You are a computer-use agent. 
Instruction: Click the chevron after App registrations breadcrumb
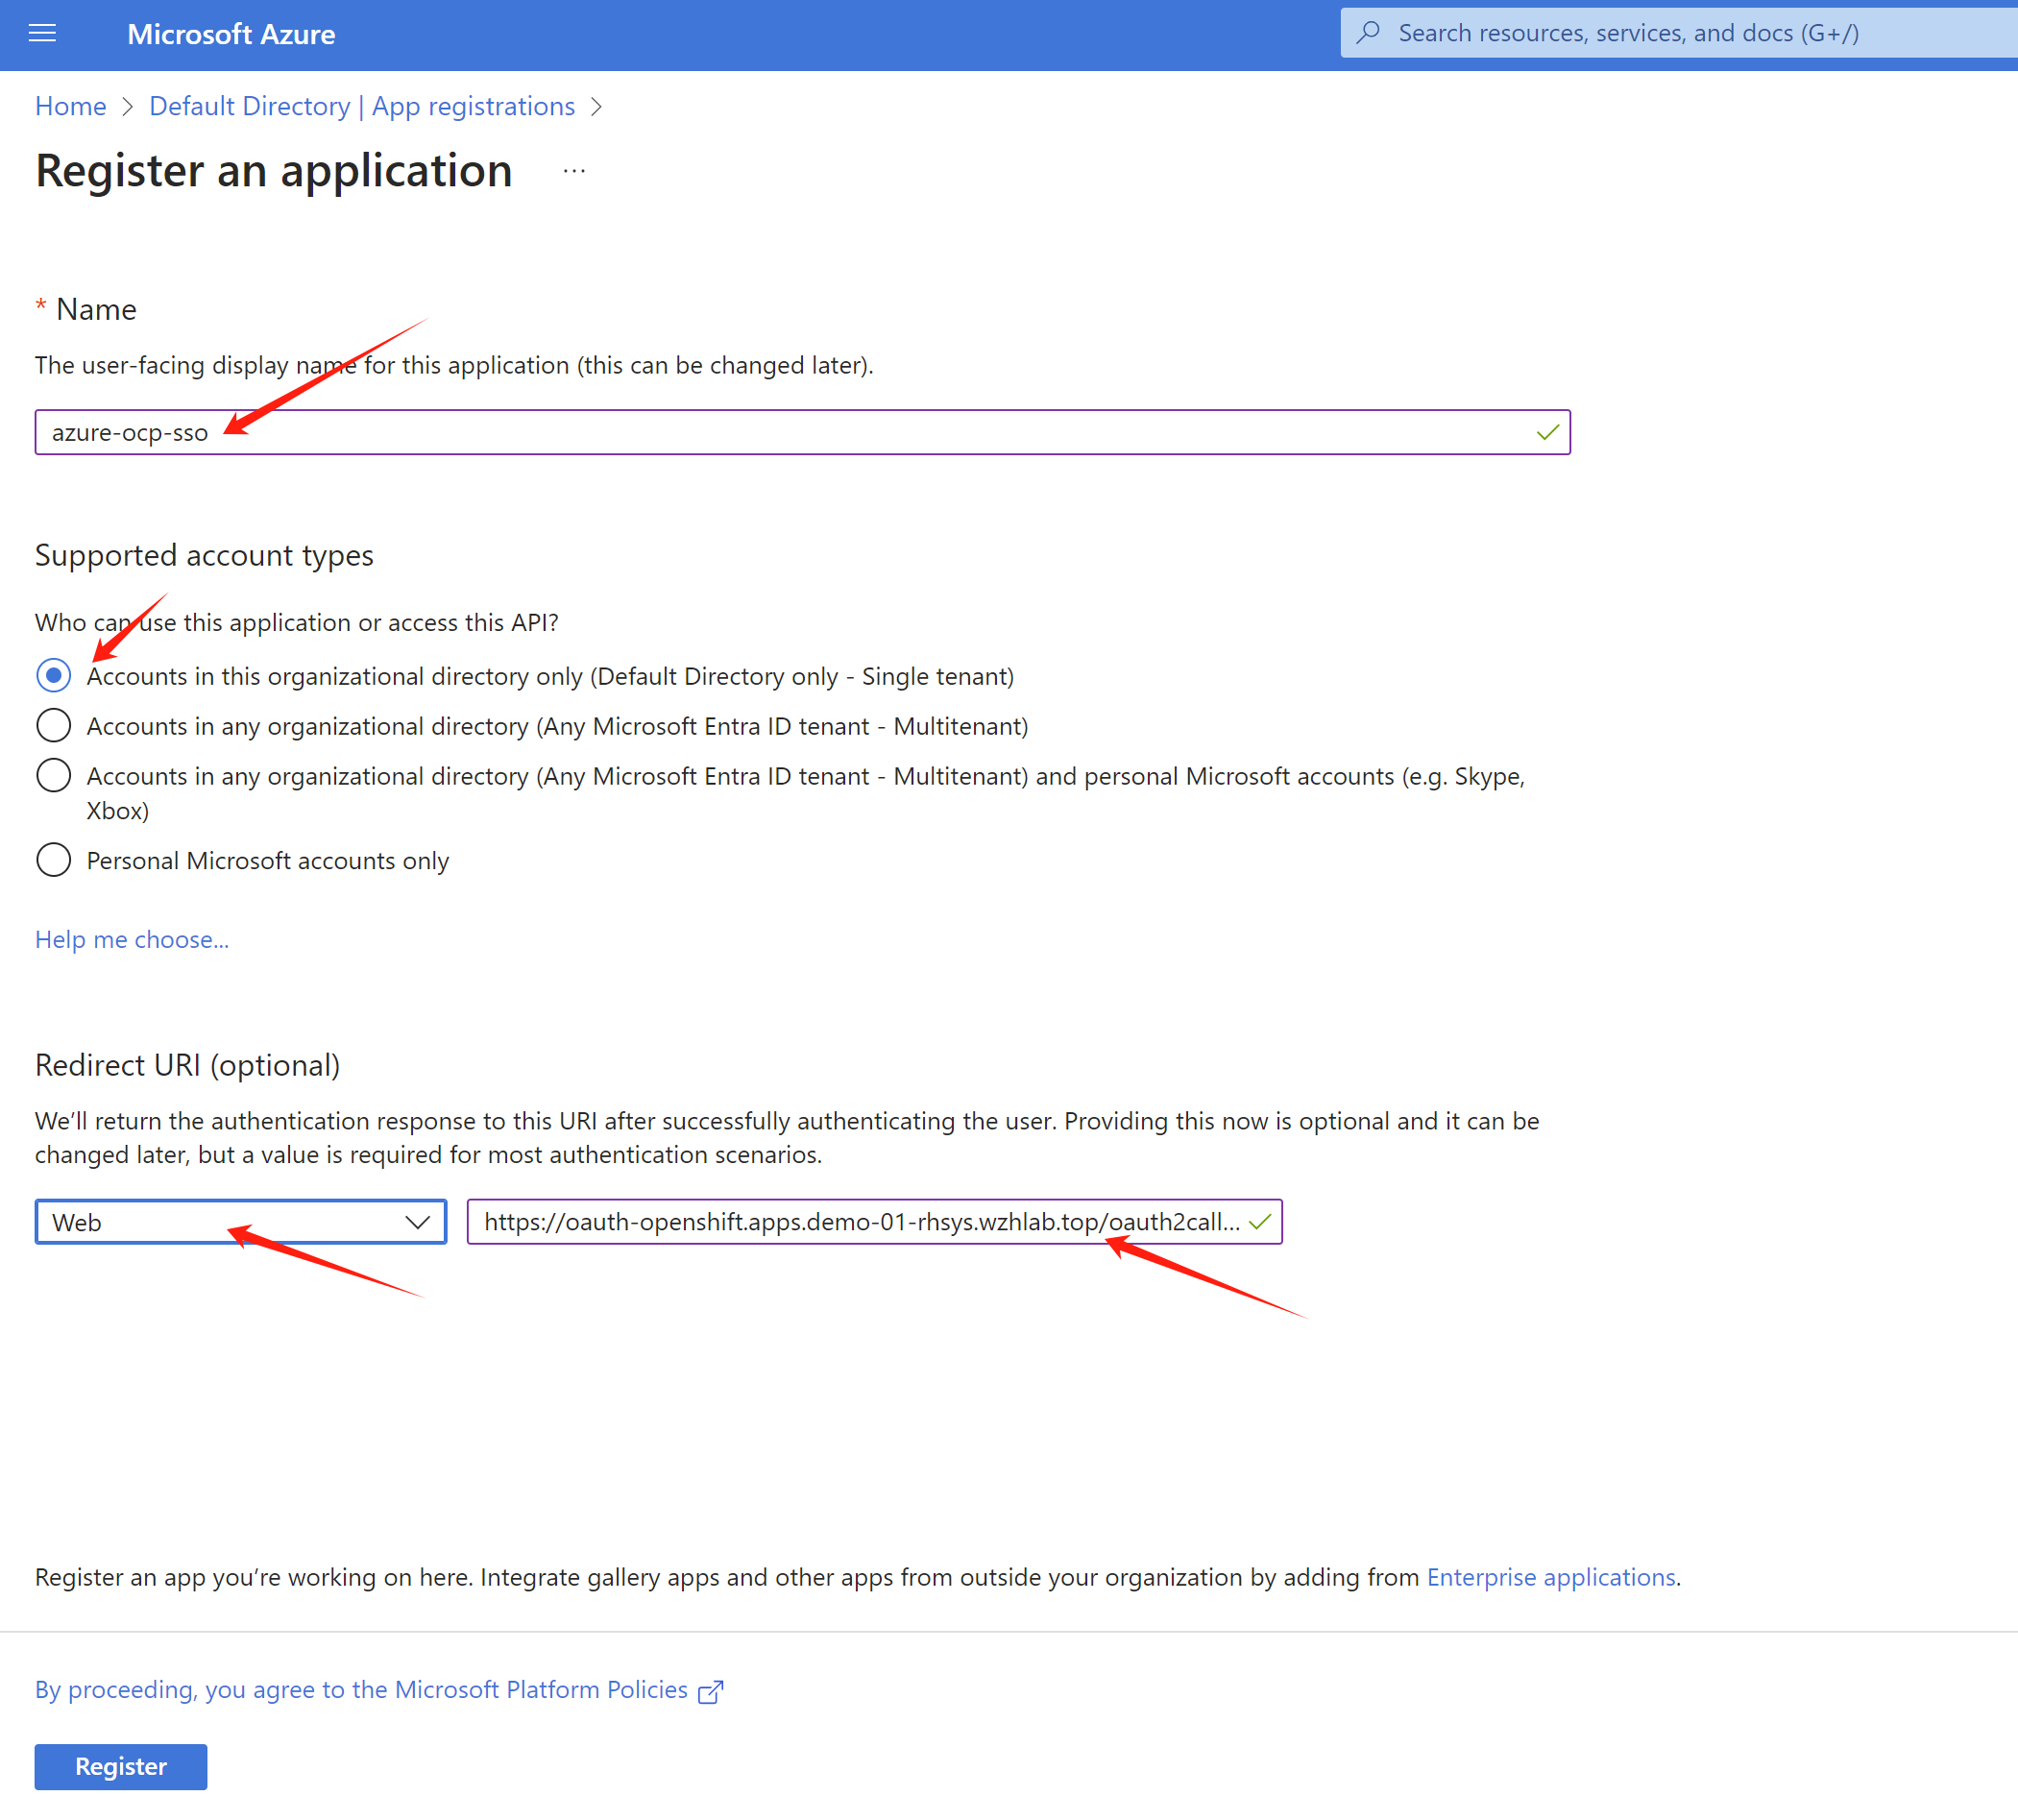pos(596,107)
